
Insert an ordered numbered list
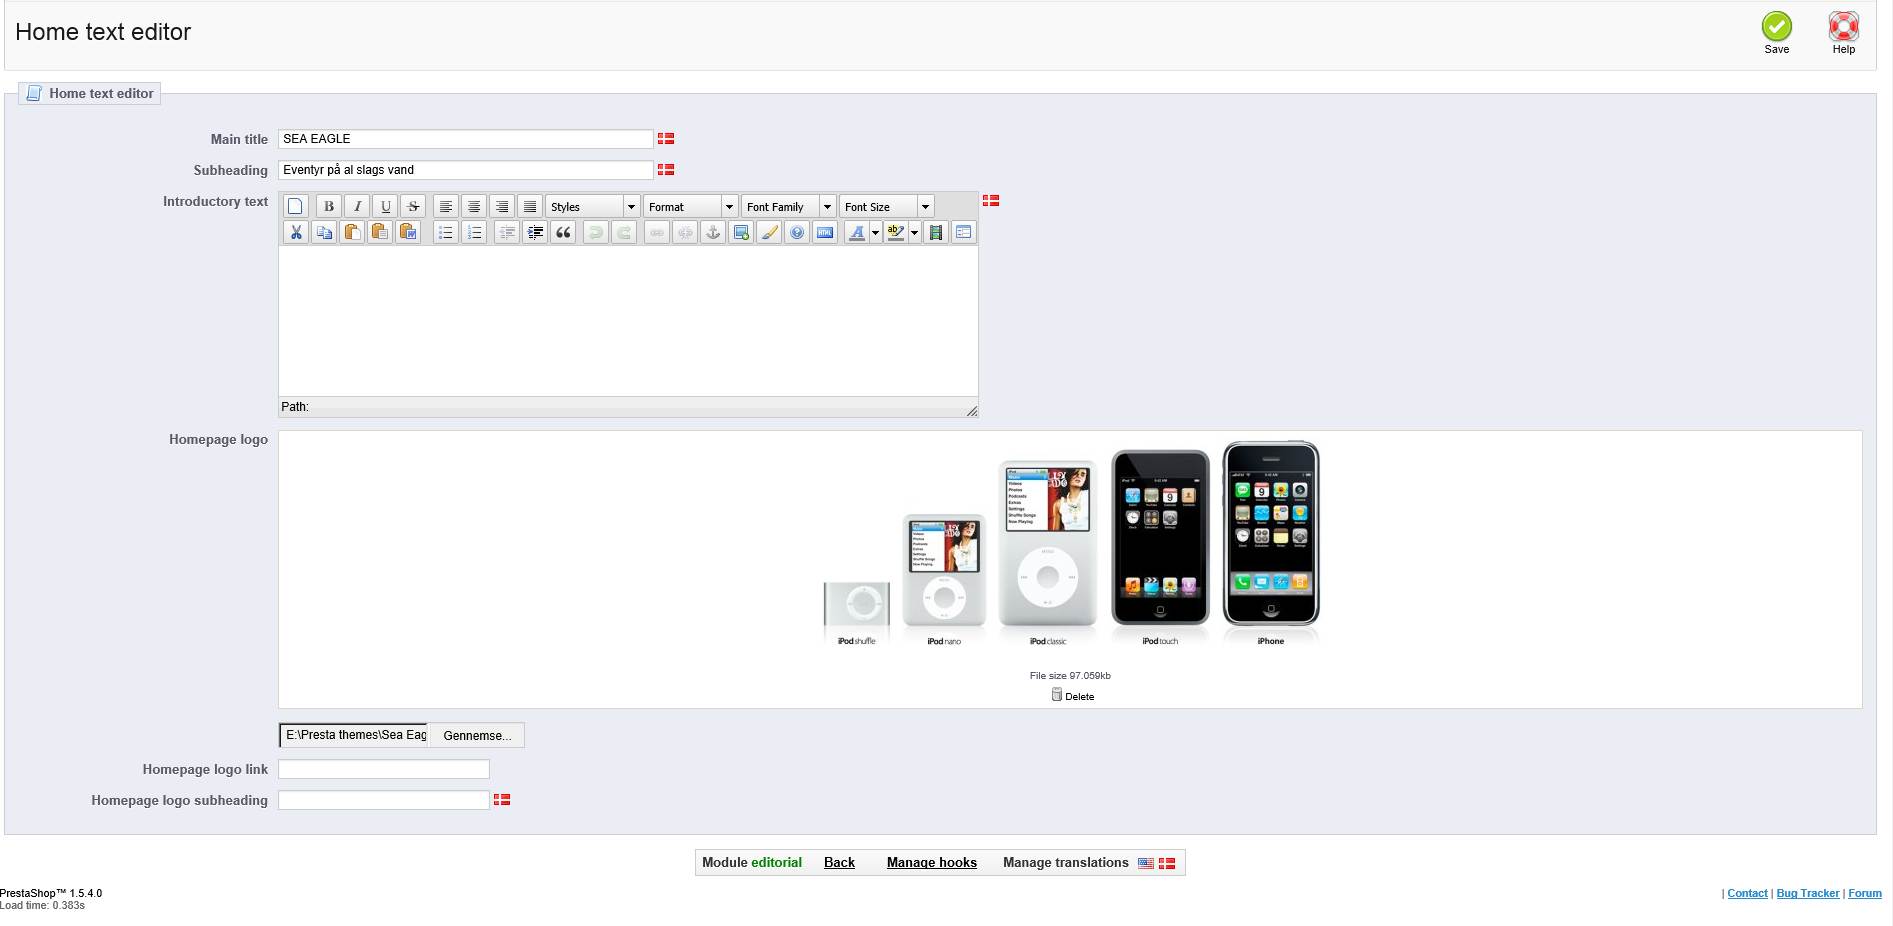pyautogui.click(x=474, y=232)
